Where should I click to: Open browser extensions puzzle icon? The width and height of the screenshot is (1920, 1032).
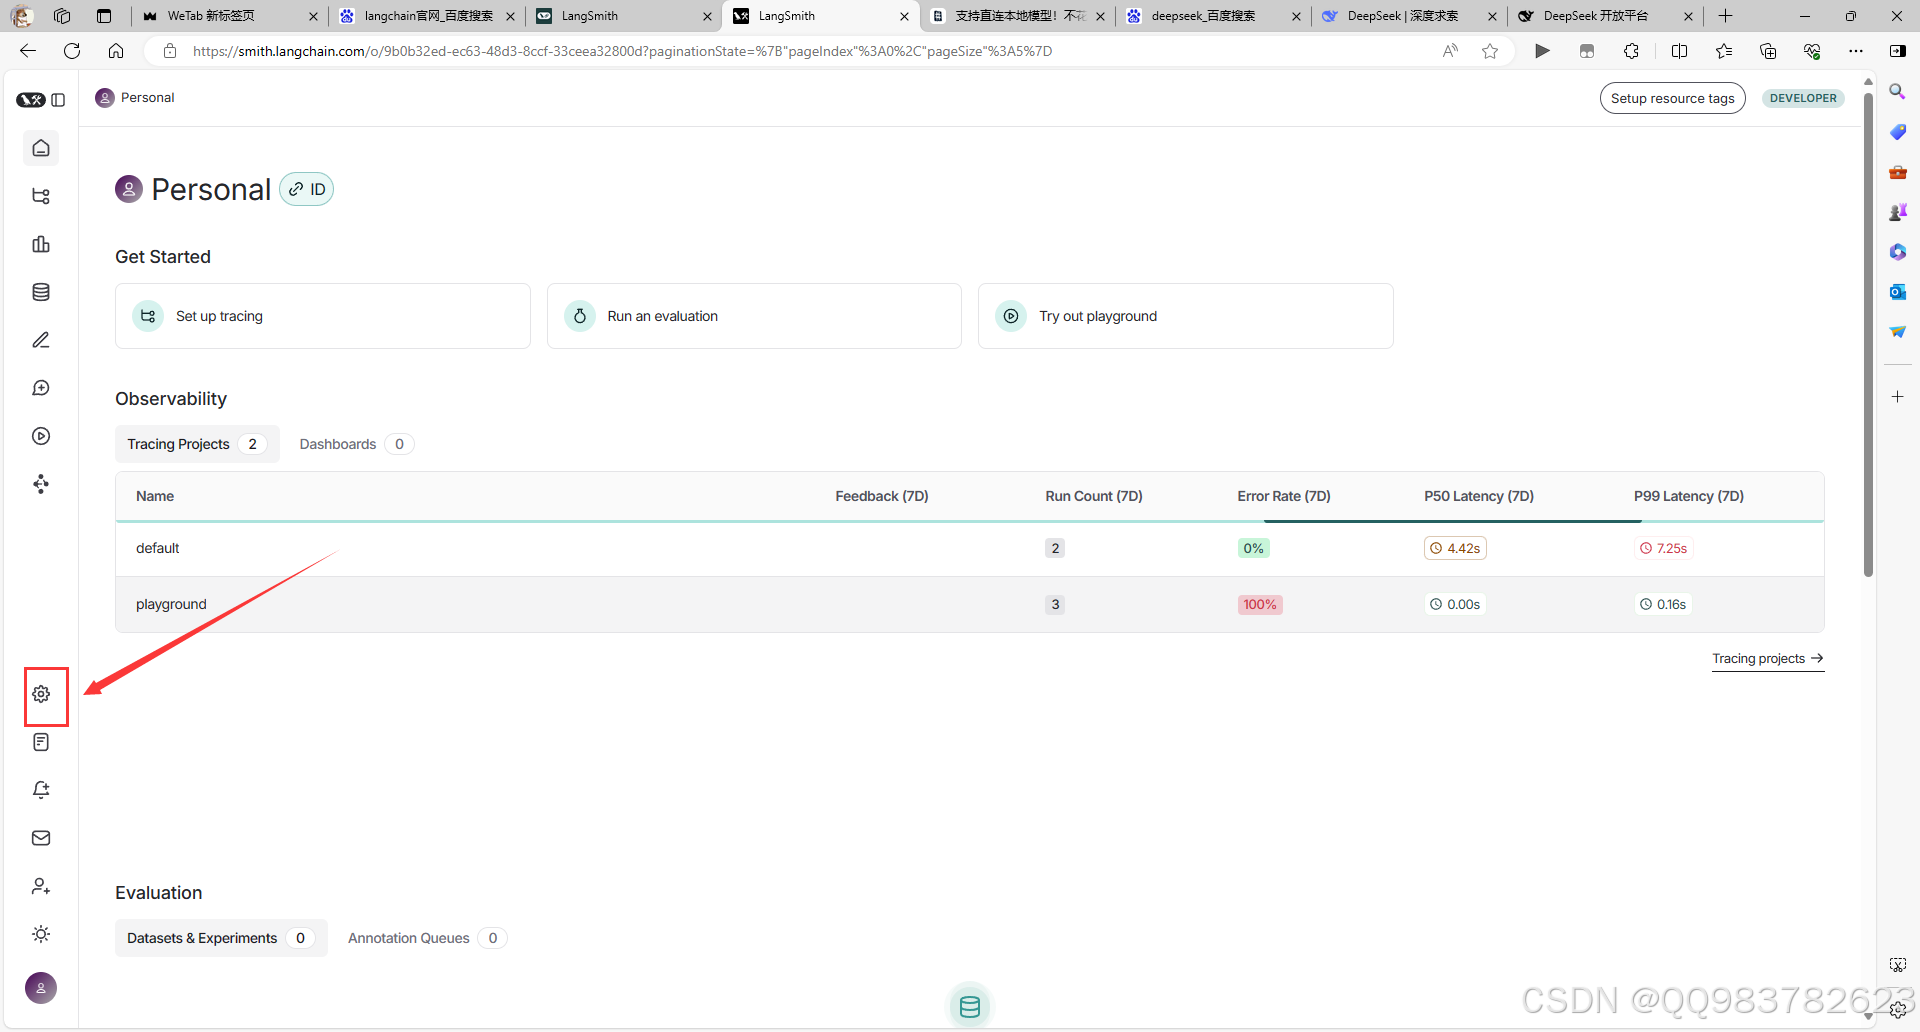pos(1631,51)
